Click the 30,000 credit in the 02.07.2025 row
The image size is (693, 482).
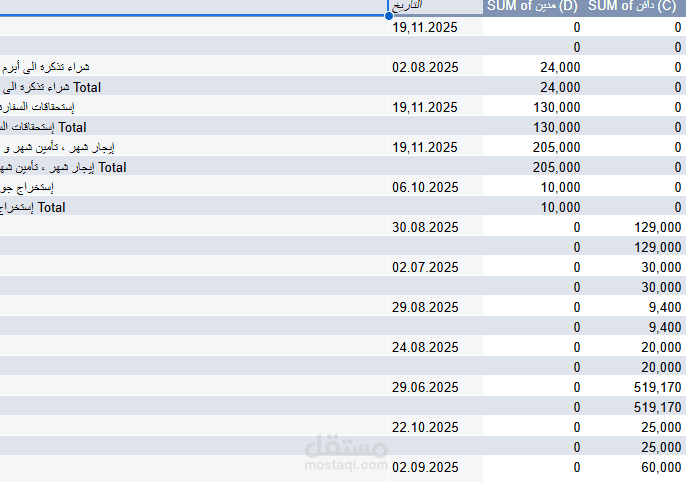point(661,268)
